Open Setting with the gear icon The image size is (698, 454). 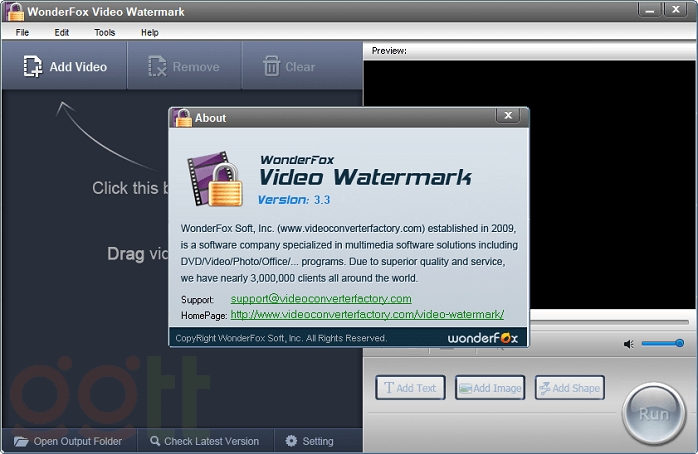click(309, 441)
